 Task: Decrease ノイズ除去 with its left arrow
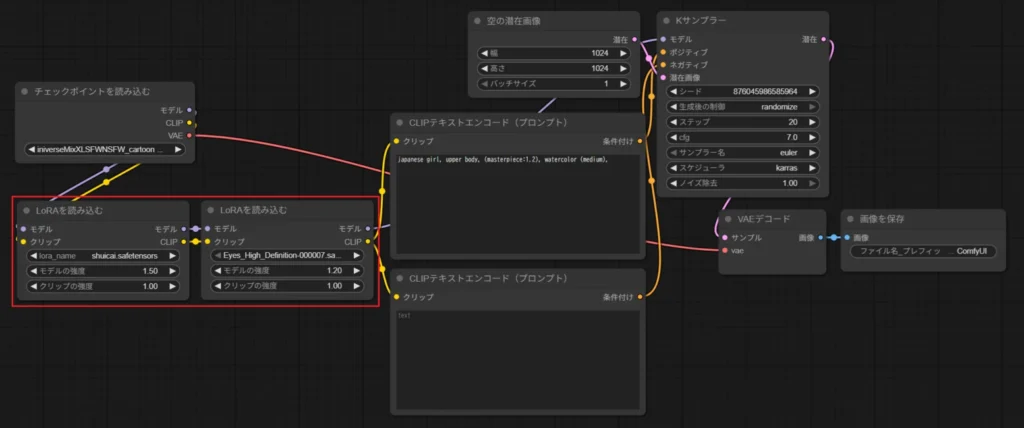coord(673,184)
